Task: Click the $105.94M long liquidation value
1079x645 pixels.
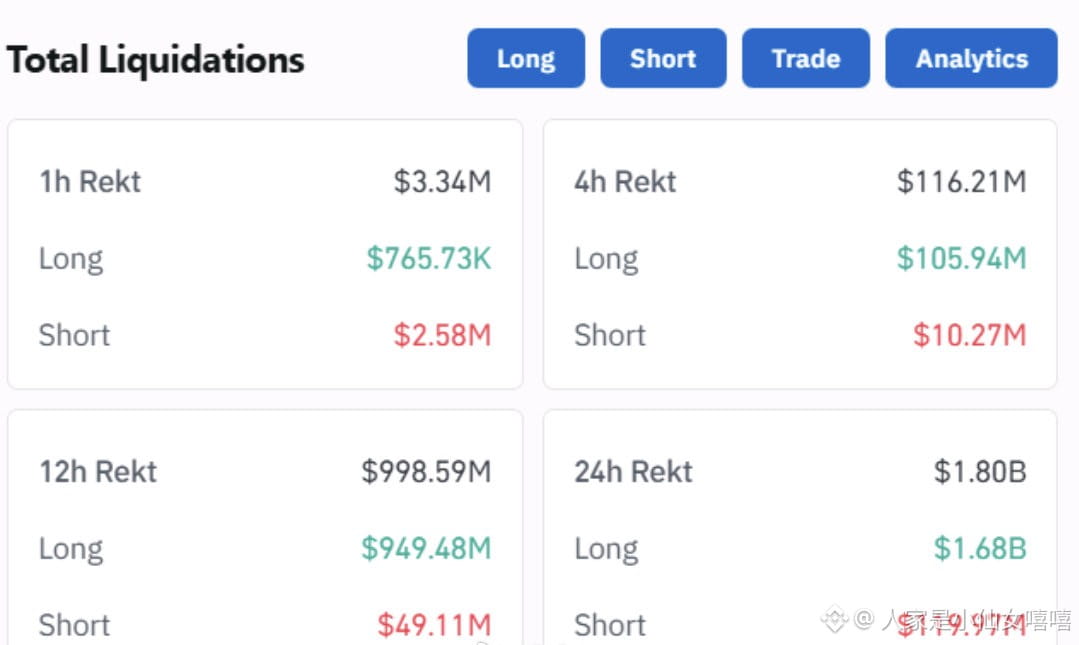Action: [961, 259]
